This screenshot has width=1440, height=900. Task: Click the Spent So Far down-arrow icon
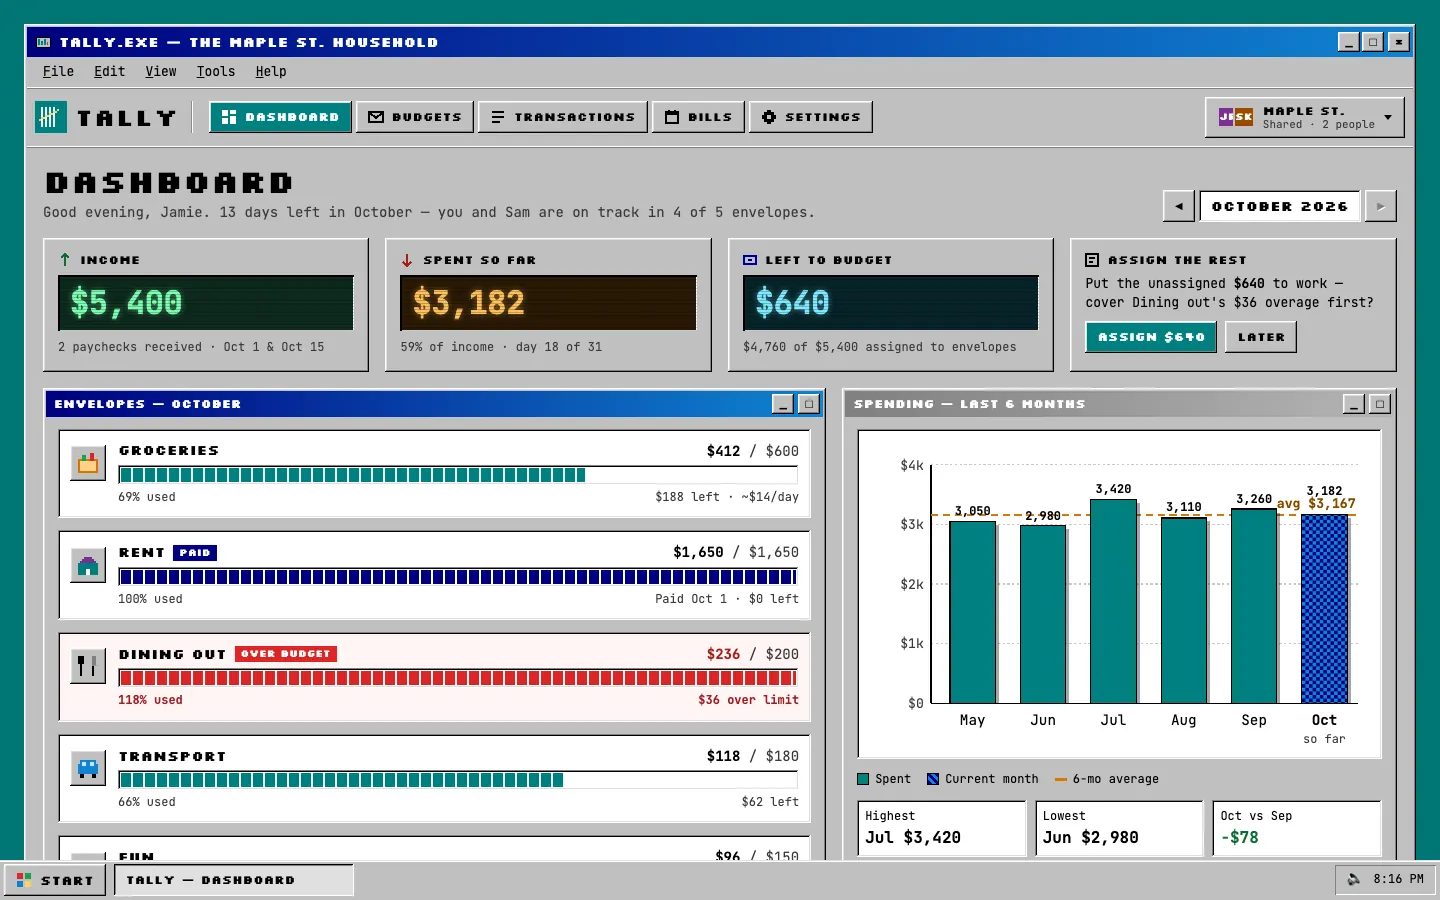[407, 260]
